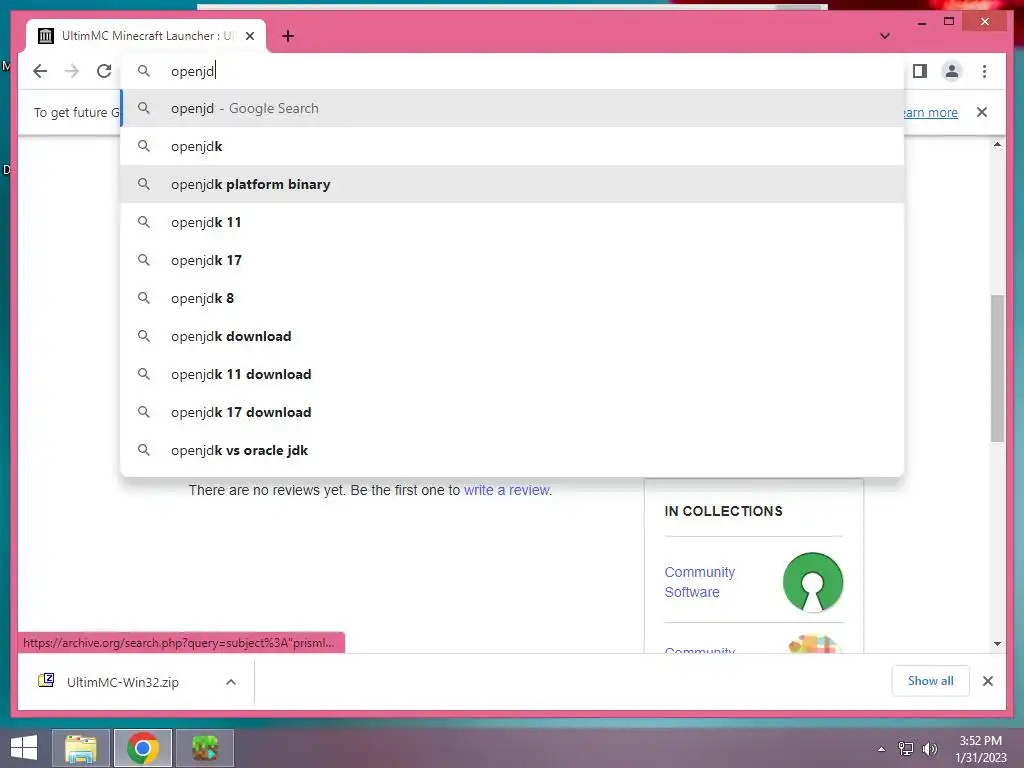Go back using the browser back arrow
This screenshot has height=768, width=1024.
tap(40, 71)
